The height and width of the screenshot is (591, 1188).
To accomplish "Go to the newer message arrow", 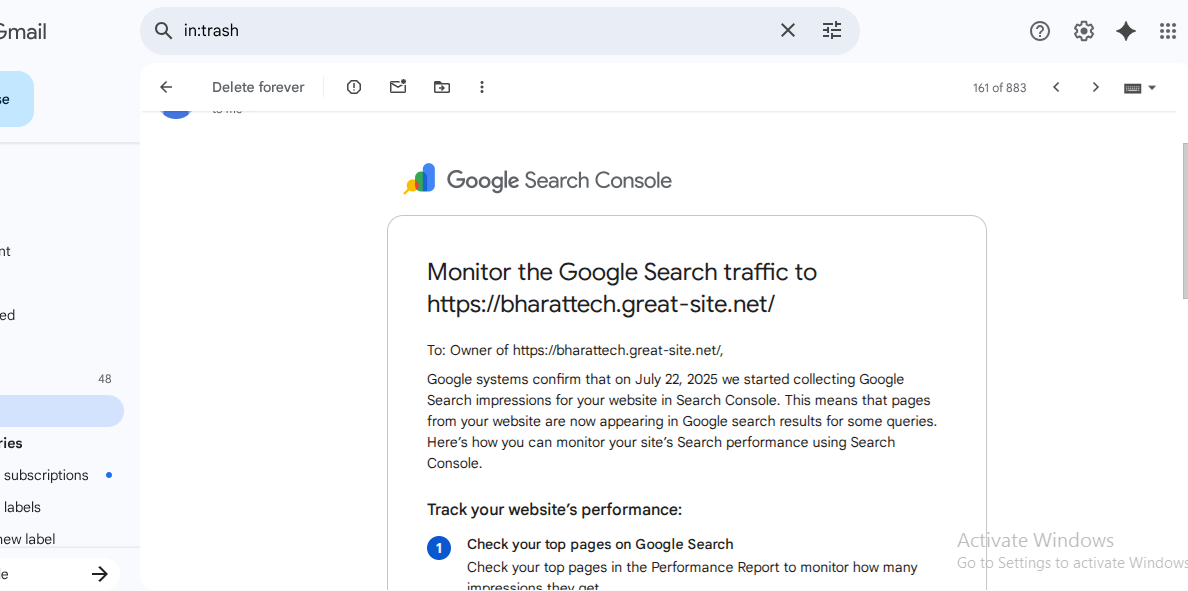I will click(1056, 87).
